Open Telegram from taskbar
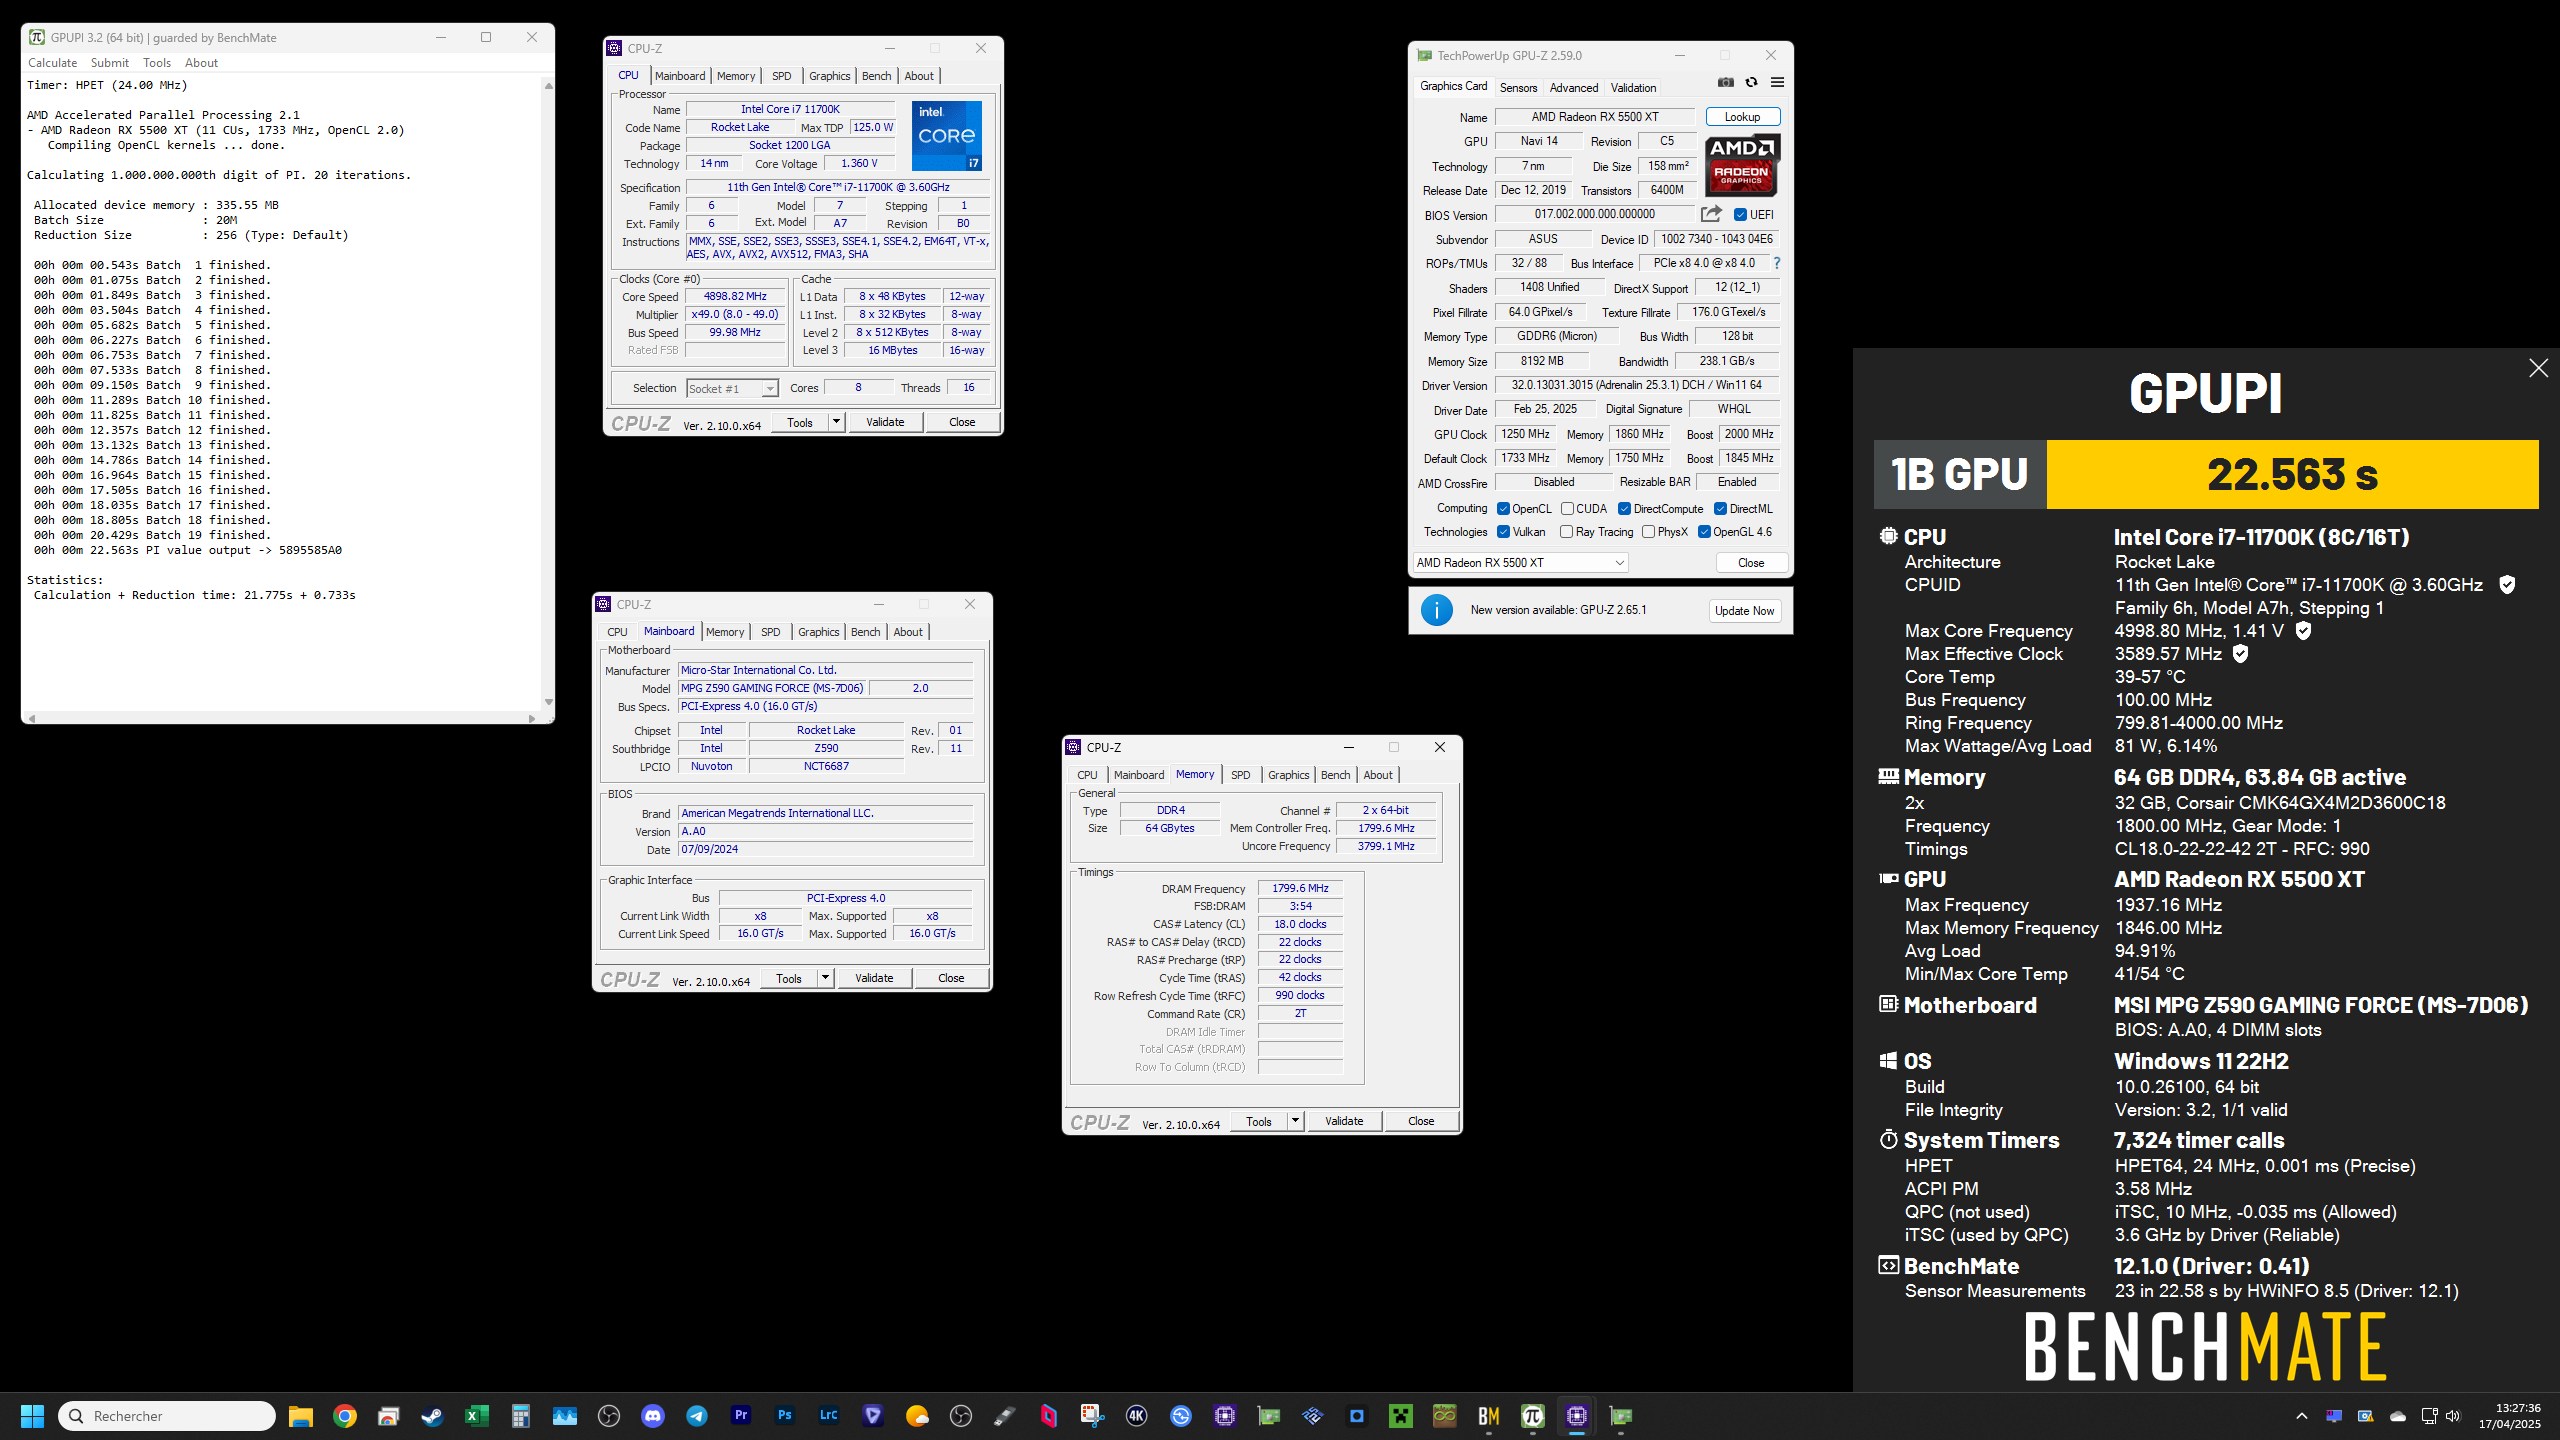This screenshot has height=1440, width=2560. pos(697,1416)
